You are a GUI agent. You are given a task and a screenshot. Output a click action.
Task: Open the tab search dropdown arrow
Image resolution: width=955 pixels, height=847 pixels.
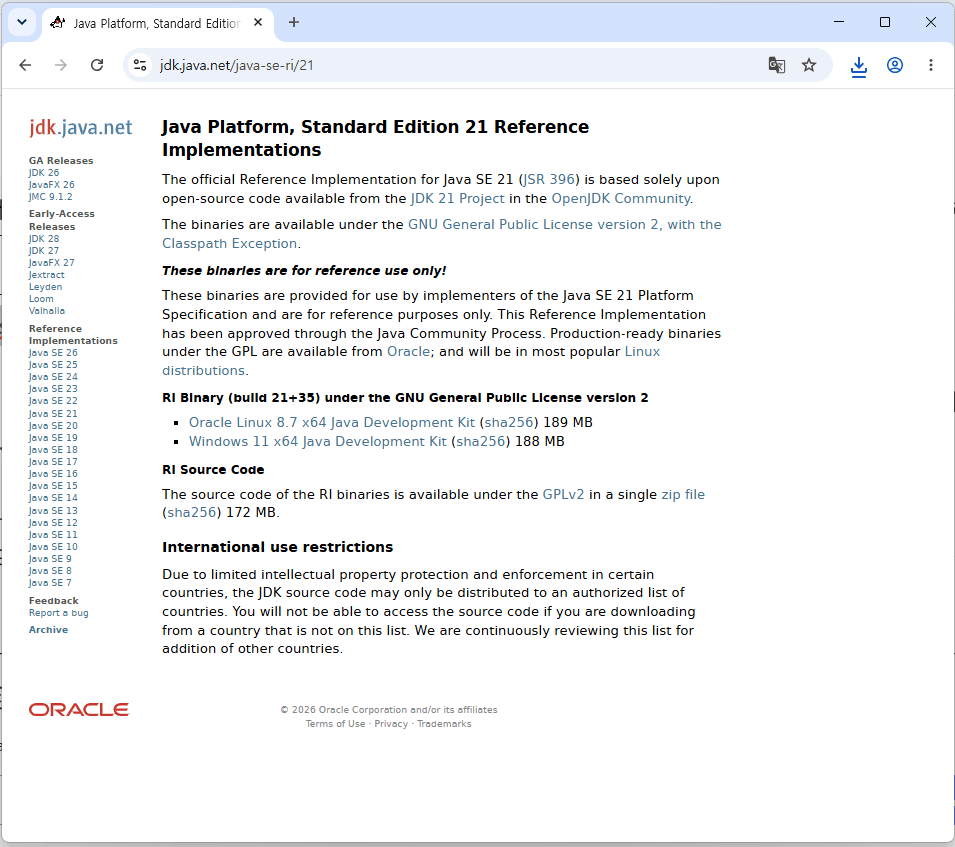click(x=22, y=23)
